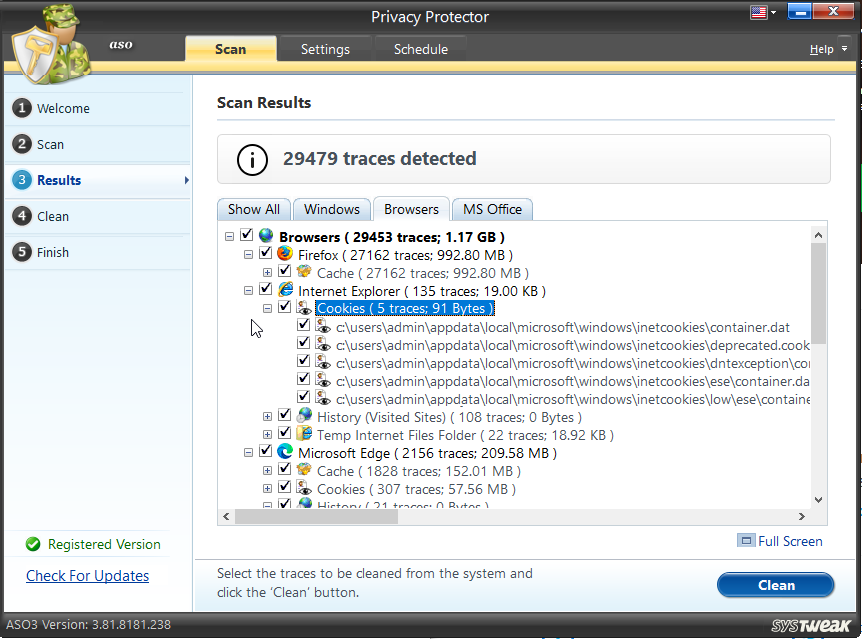
Task: Uncheck the Microsoft Edge Cookies checkbox
Action: coord(284,489)
